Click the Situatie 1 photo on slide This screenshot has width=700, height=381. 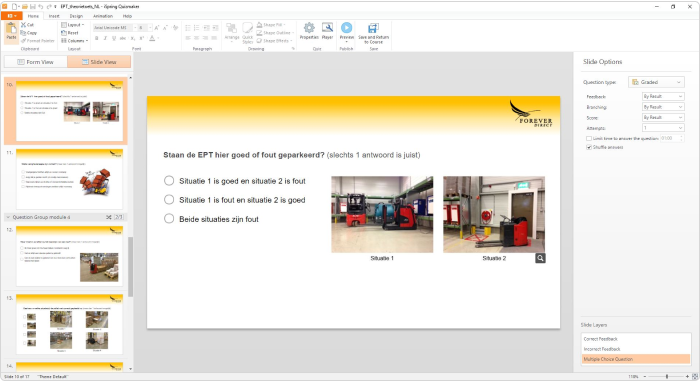382,214
